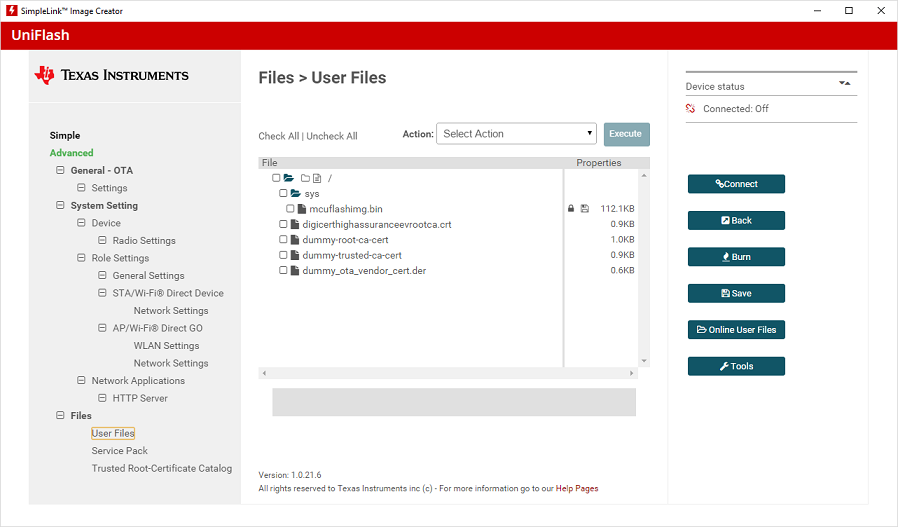Open HTTP Server settings

tap(140, 398)
